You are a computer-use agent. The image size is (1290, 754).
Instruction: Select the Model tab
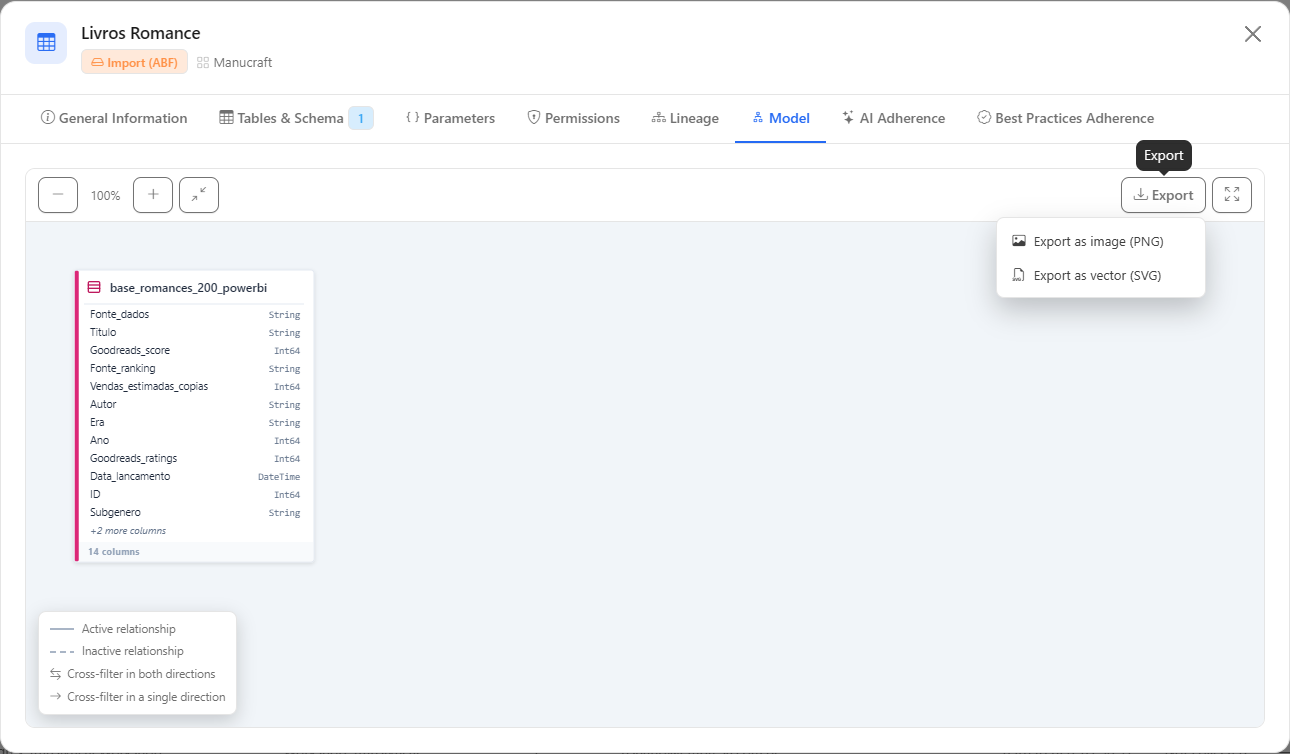780,118
